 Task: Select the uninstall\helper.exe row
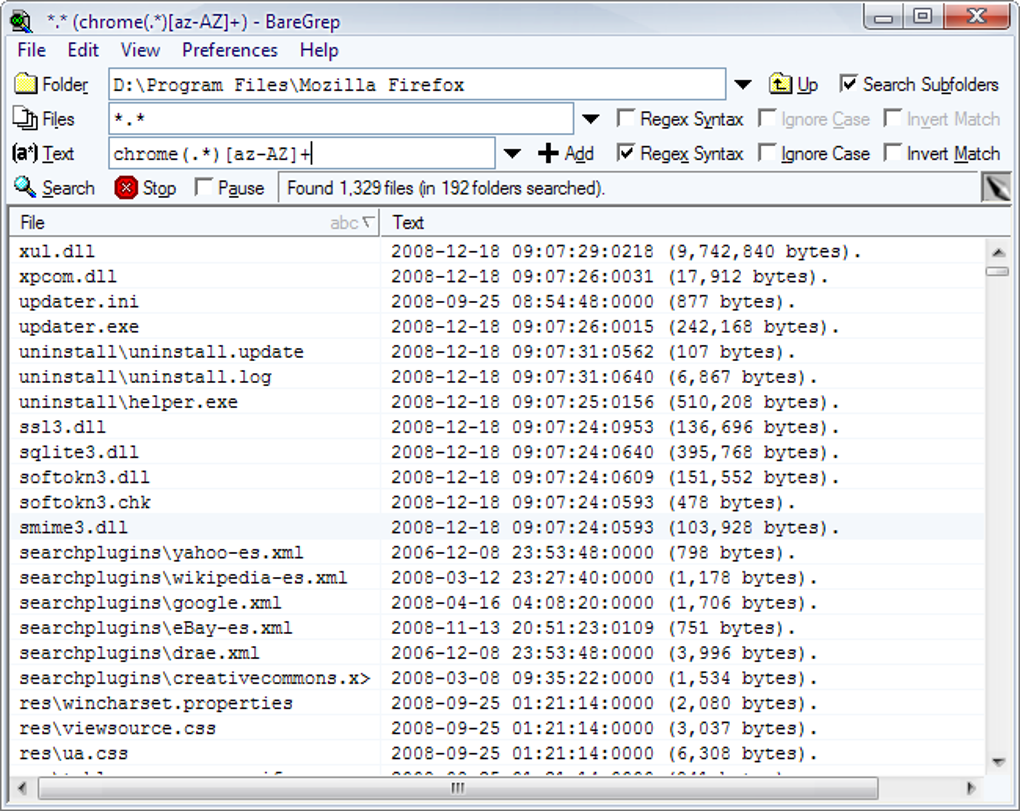[x=498, y=402]
